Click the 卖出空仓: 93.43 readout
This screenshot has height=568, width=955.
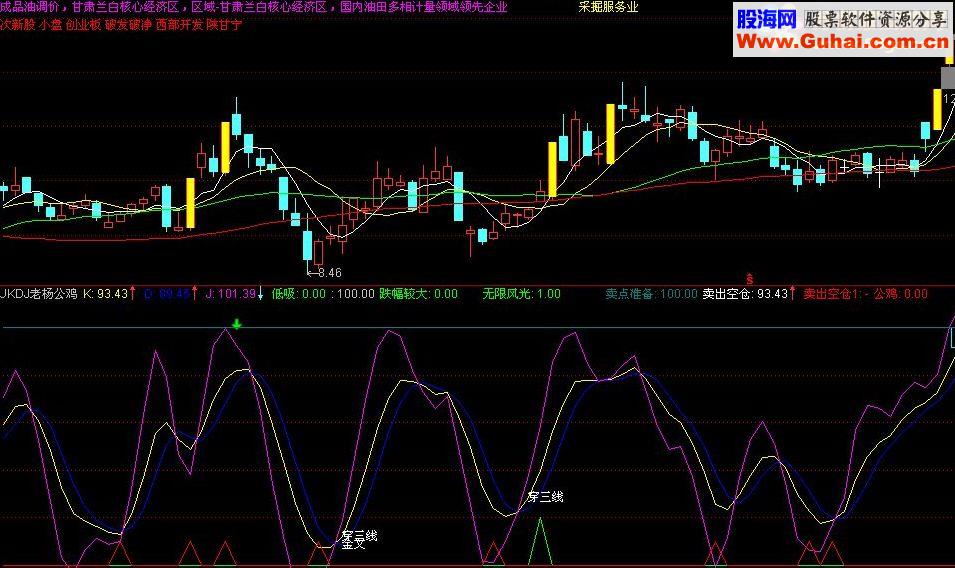click(745, 294)
